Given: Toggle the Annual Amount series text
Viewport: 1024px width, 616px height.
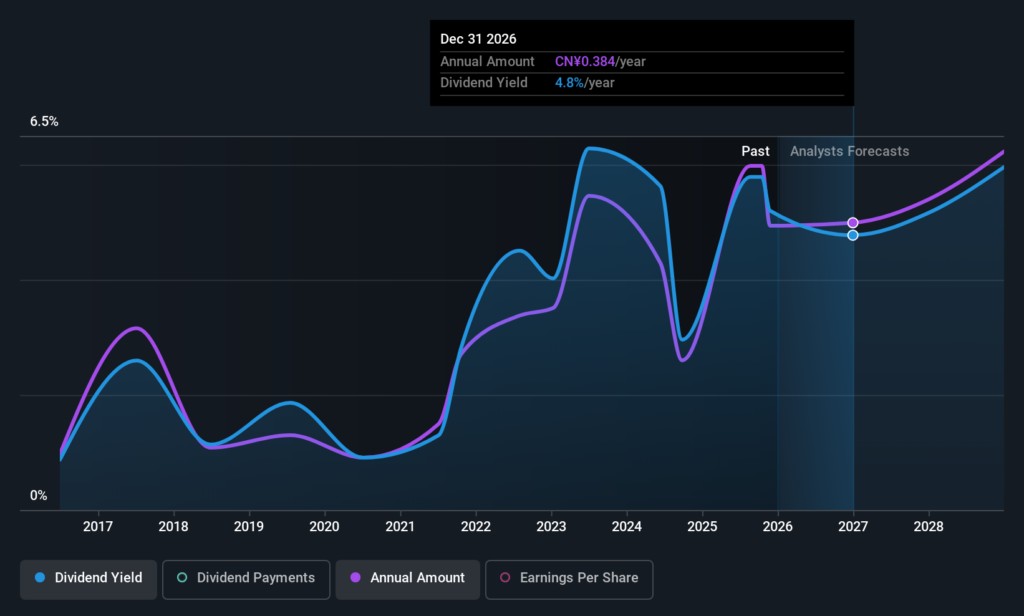Looking at the screenshot, I should pyautogui.click(x=417, y=578).
